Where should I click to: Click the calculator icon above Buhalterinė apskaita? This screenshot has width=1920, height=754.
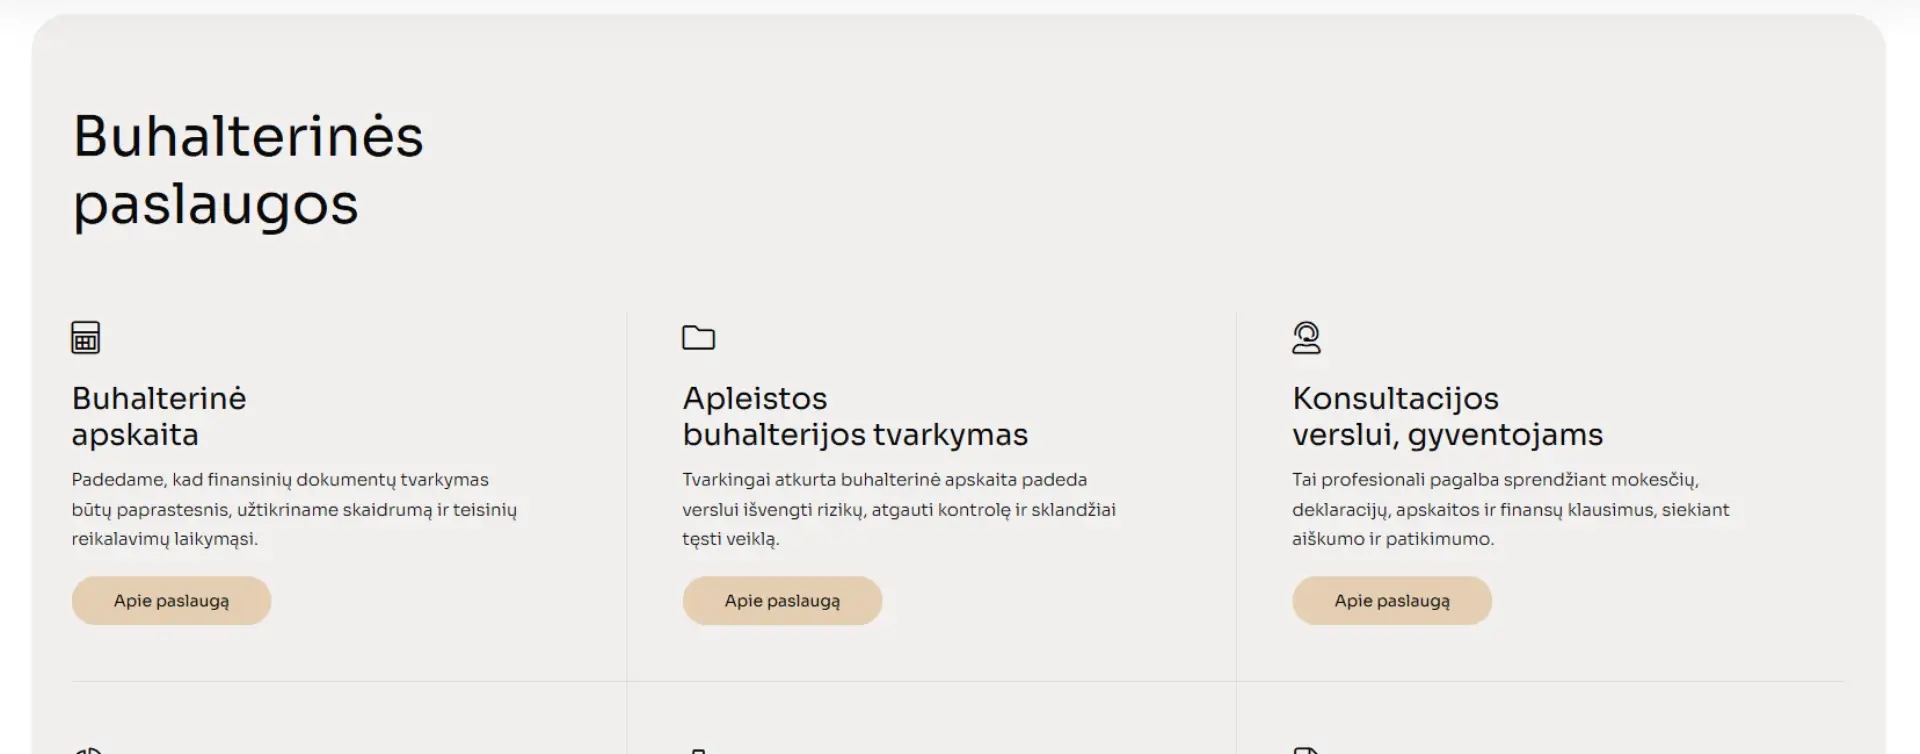(x=86, y=338)
